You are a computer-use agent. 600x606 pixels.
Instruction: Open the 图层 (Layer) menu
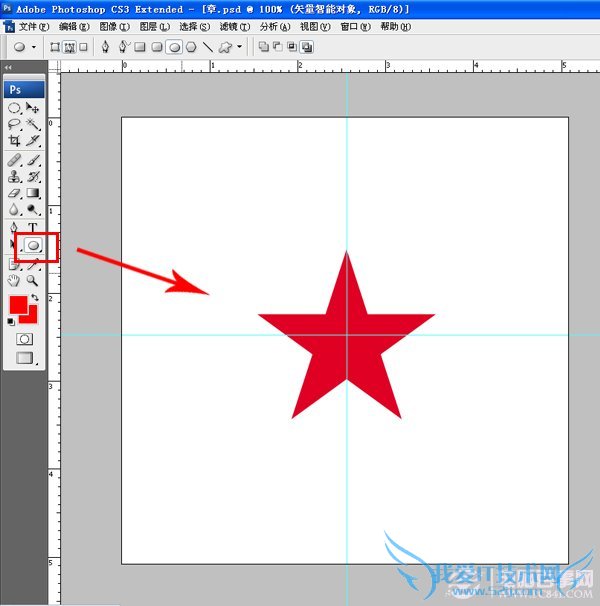coord(155,27)
